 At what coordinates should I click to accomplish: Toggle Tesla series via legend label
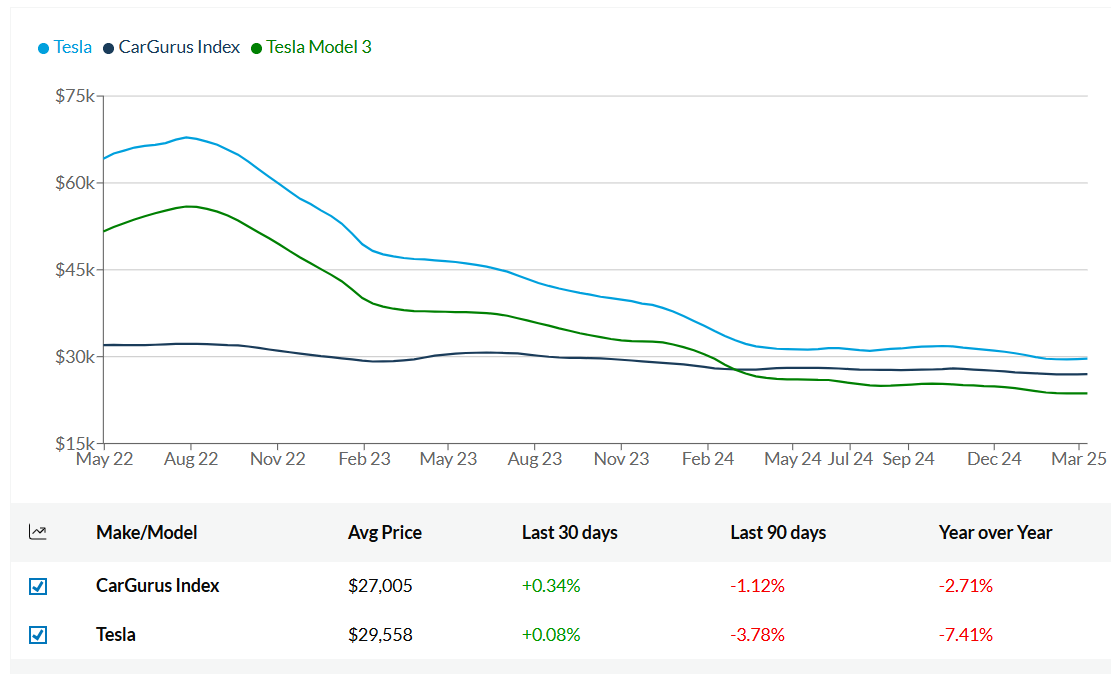click(x=73, y=47)
